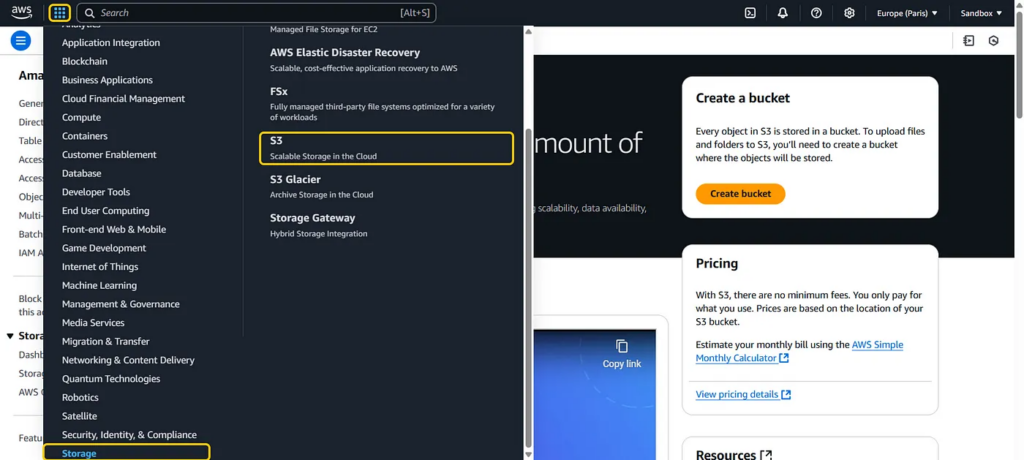Viewport: 1024px width, 460px height.
Task: Open the View pricing details link
Action: 743,395
